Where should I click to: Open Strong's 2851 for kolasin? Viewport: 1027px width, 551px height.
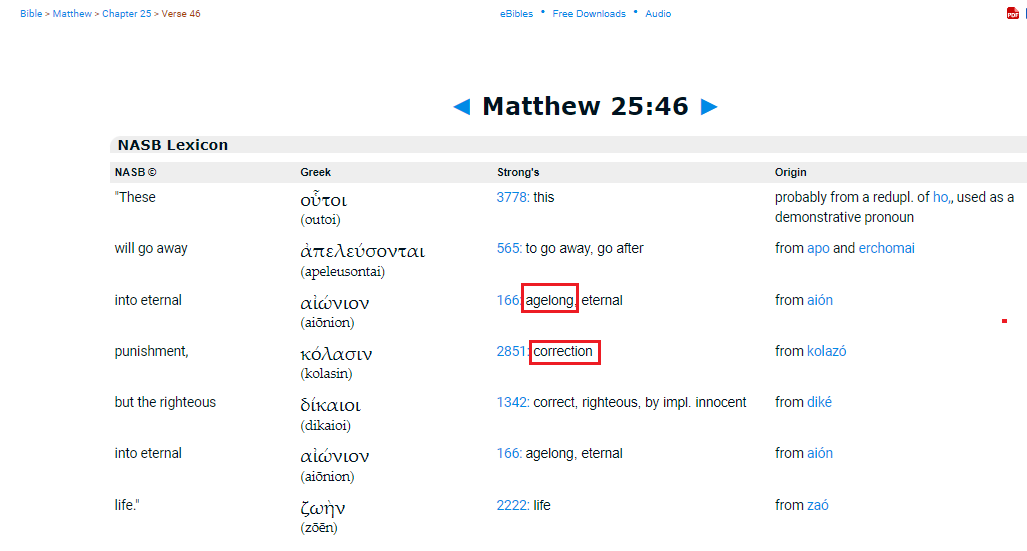tap(511, 351)
